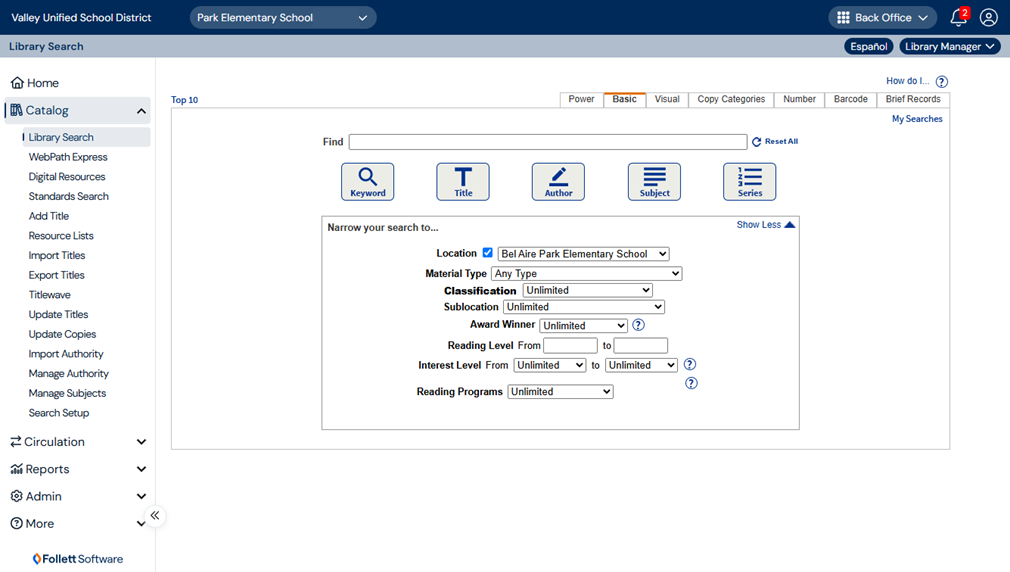Open the Back Office menu
Screen dimensions: 1010x572
882,17
